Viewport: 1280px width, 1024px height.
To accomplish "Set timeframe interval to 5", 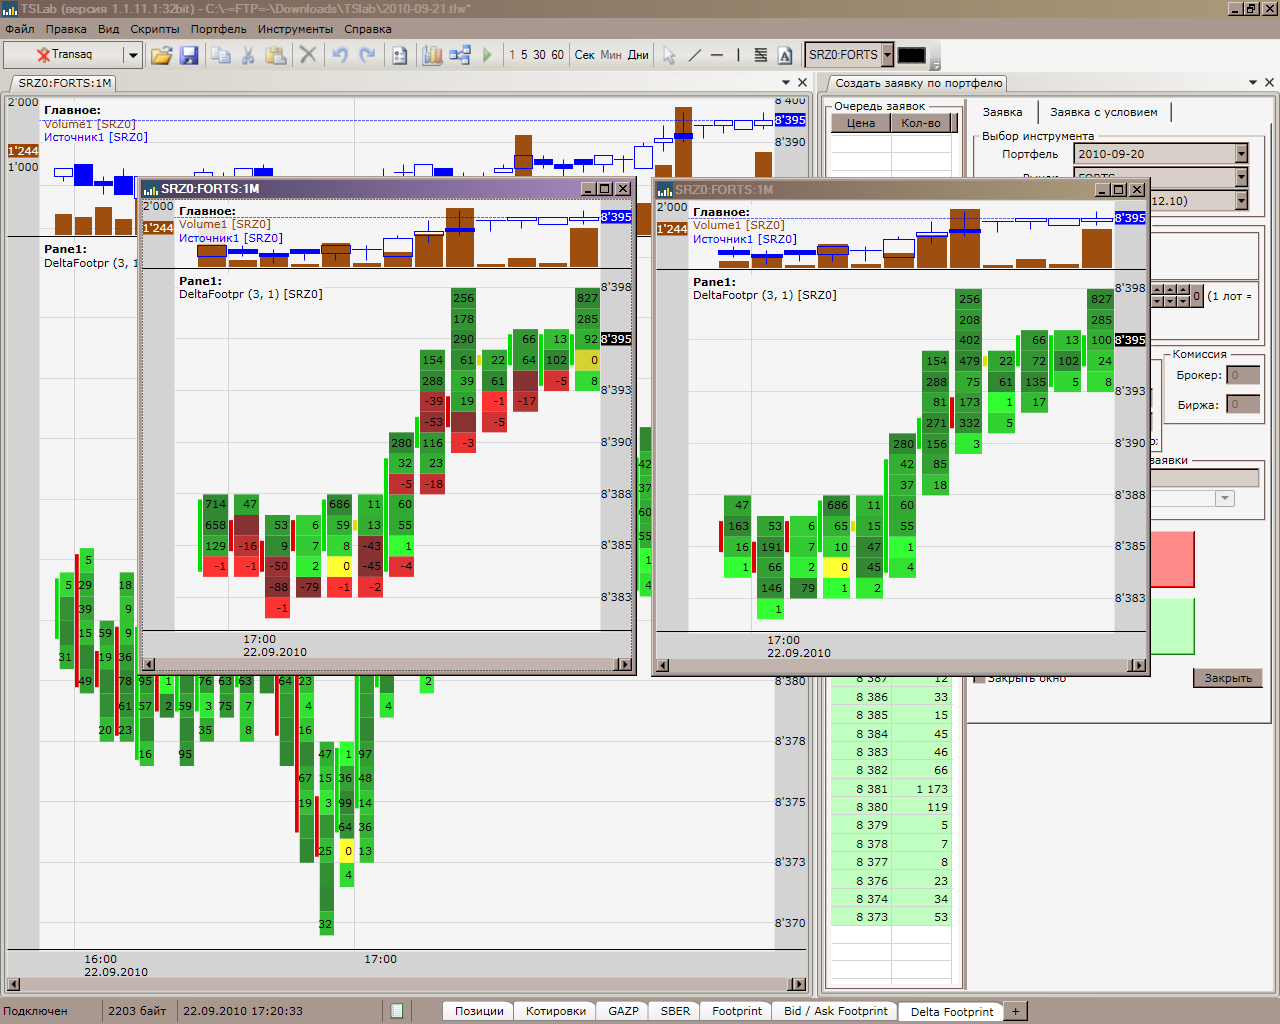I will tap(524, 55).
